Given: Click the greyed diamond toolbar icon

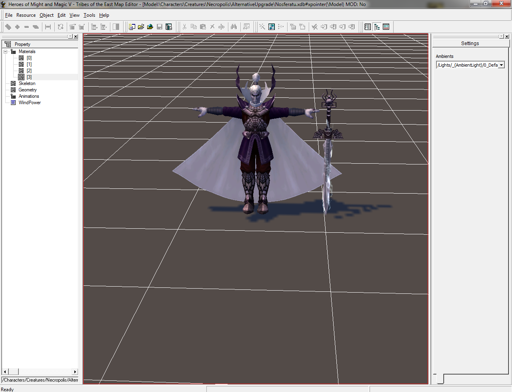Looking at the screenshot, I should point(17,27).
